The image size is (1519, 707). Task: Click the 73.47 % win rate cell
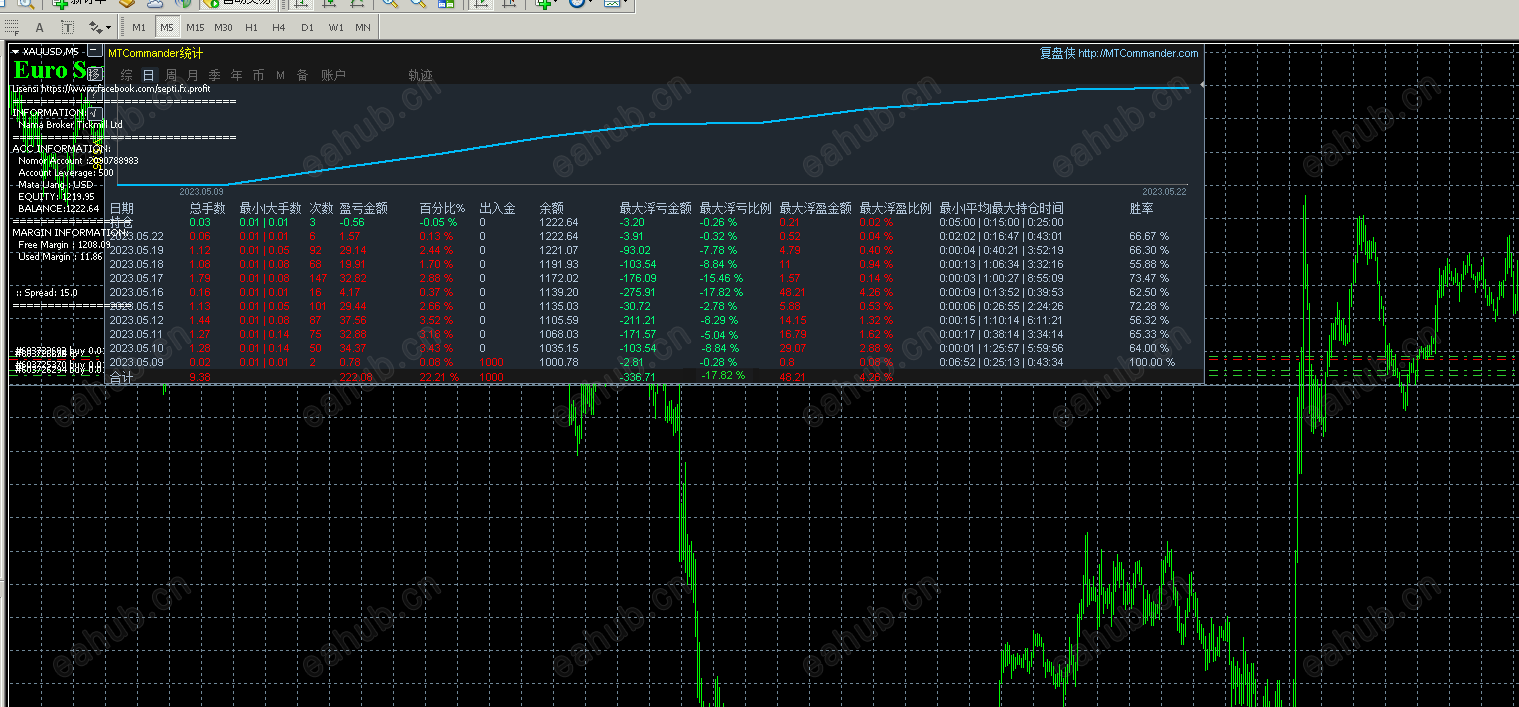pos(1149,278)
